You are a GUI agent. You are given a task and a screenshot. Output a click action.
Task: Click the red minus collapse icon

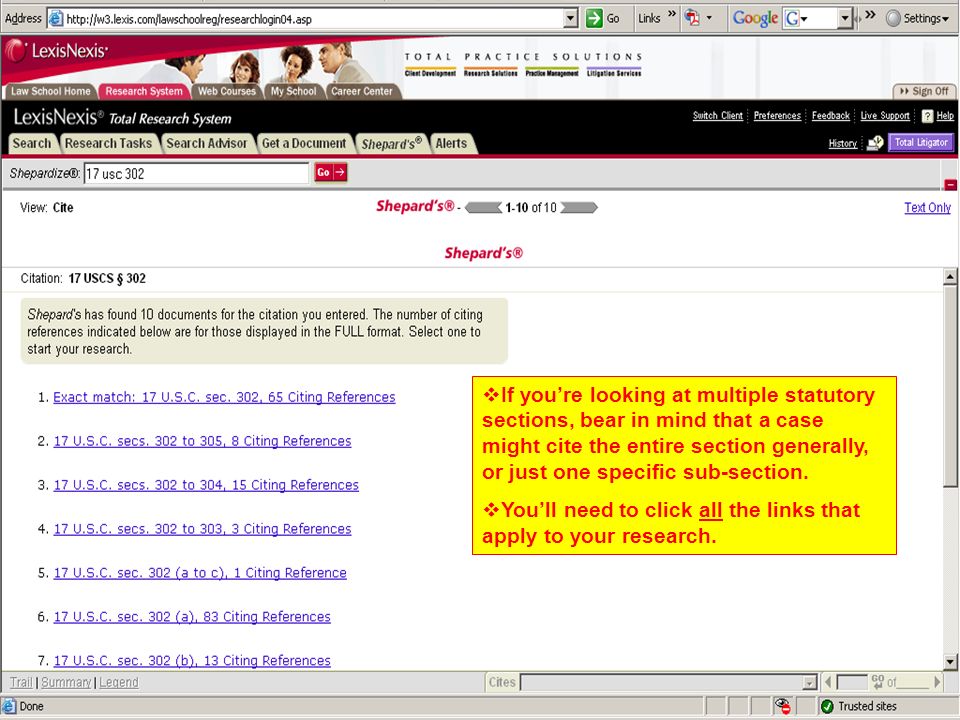coord(951,184)
